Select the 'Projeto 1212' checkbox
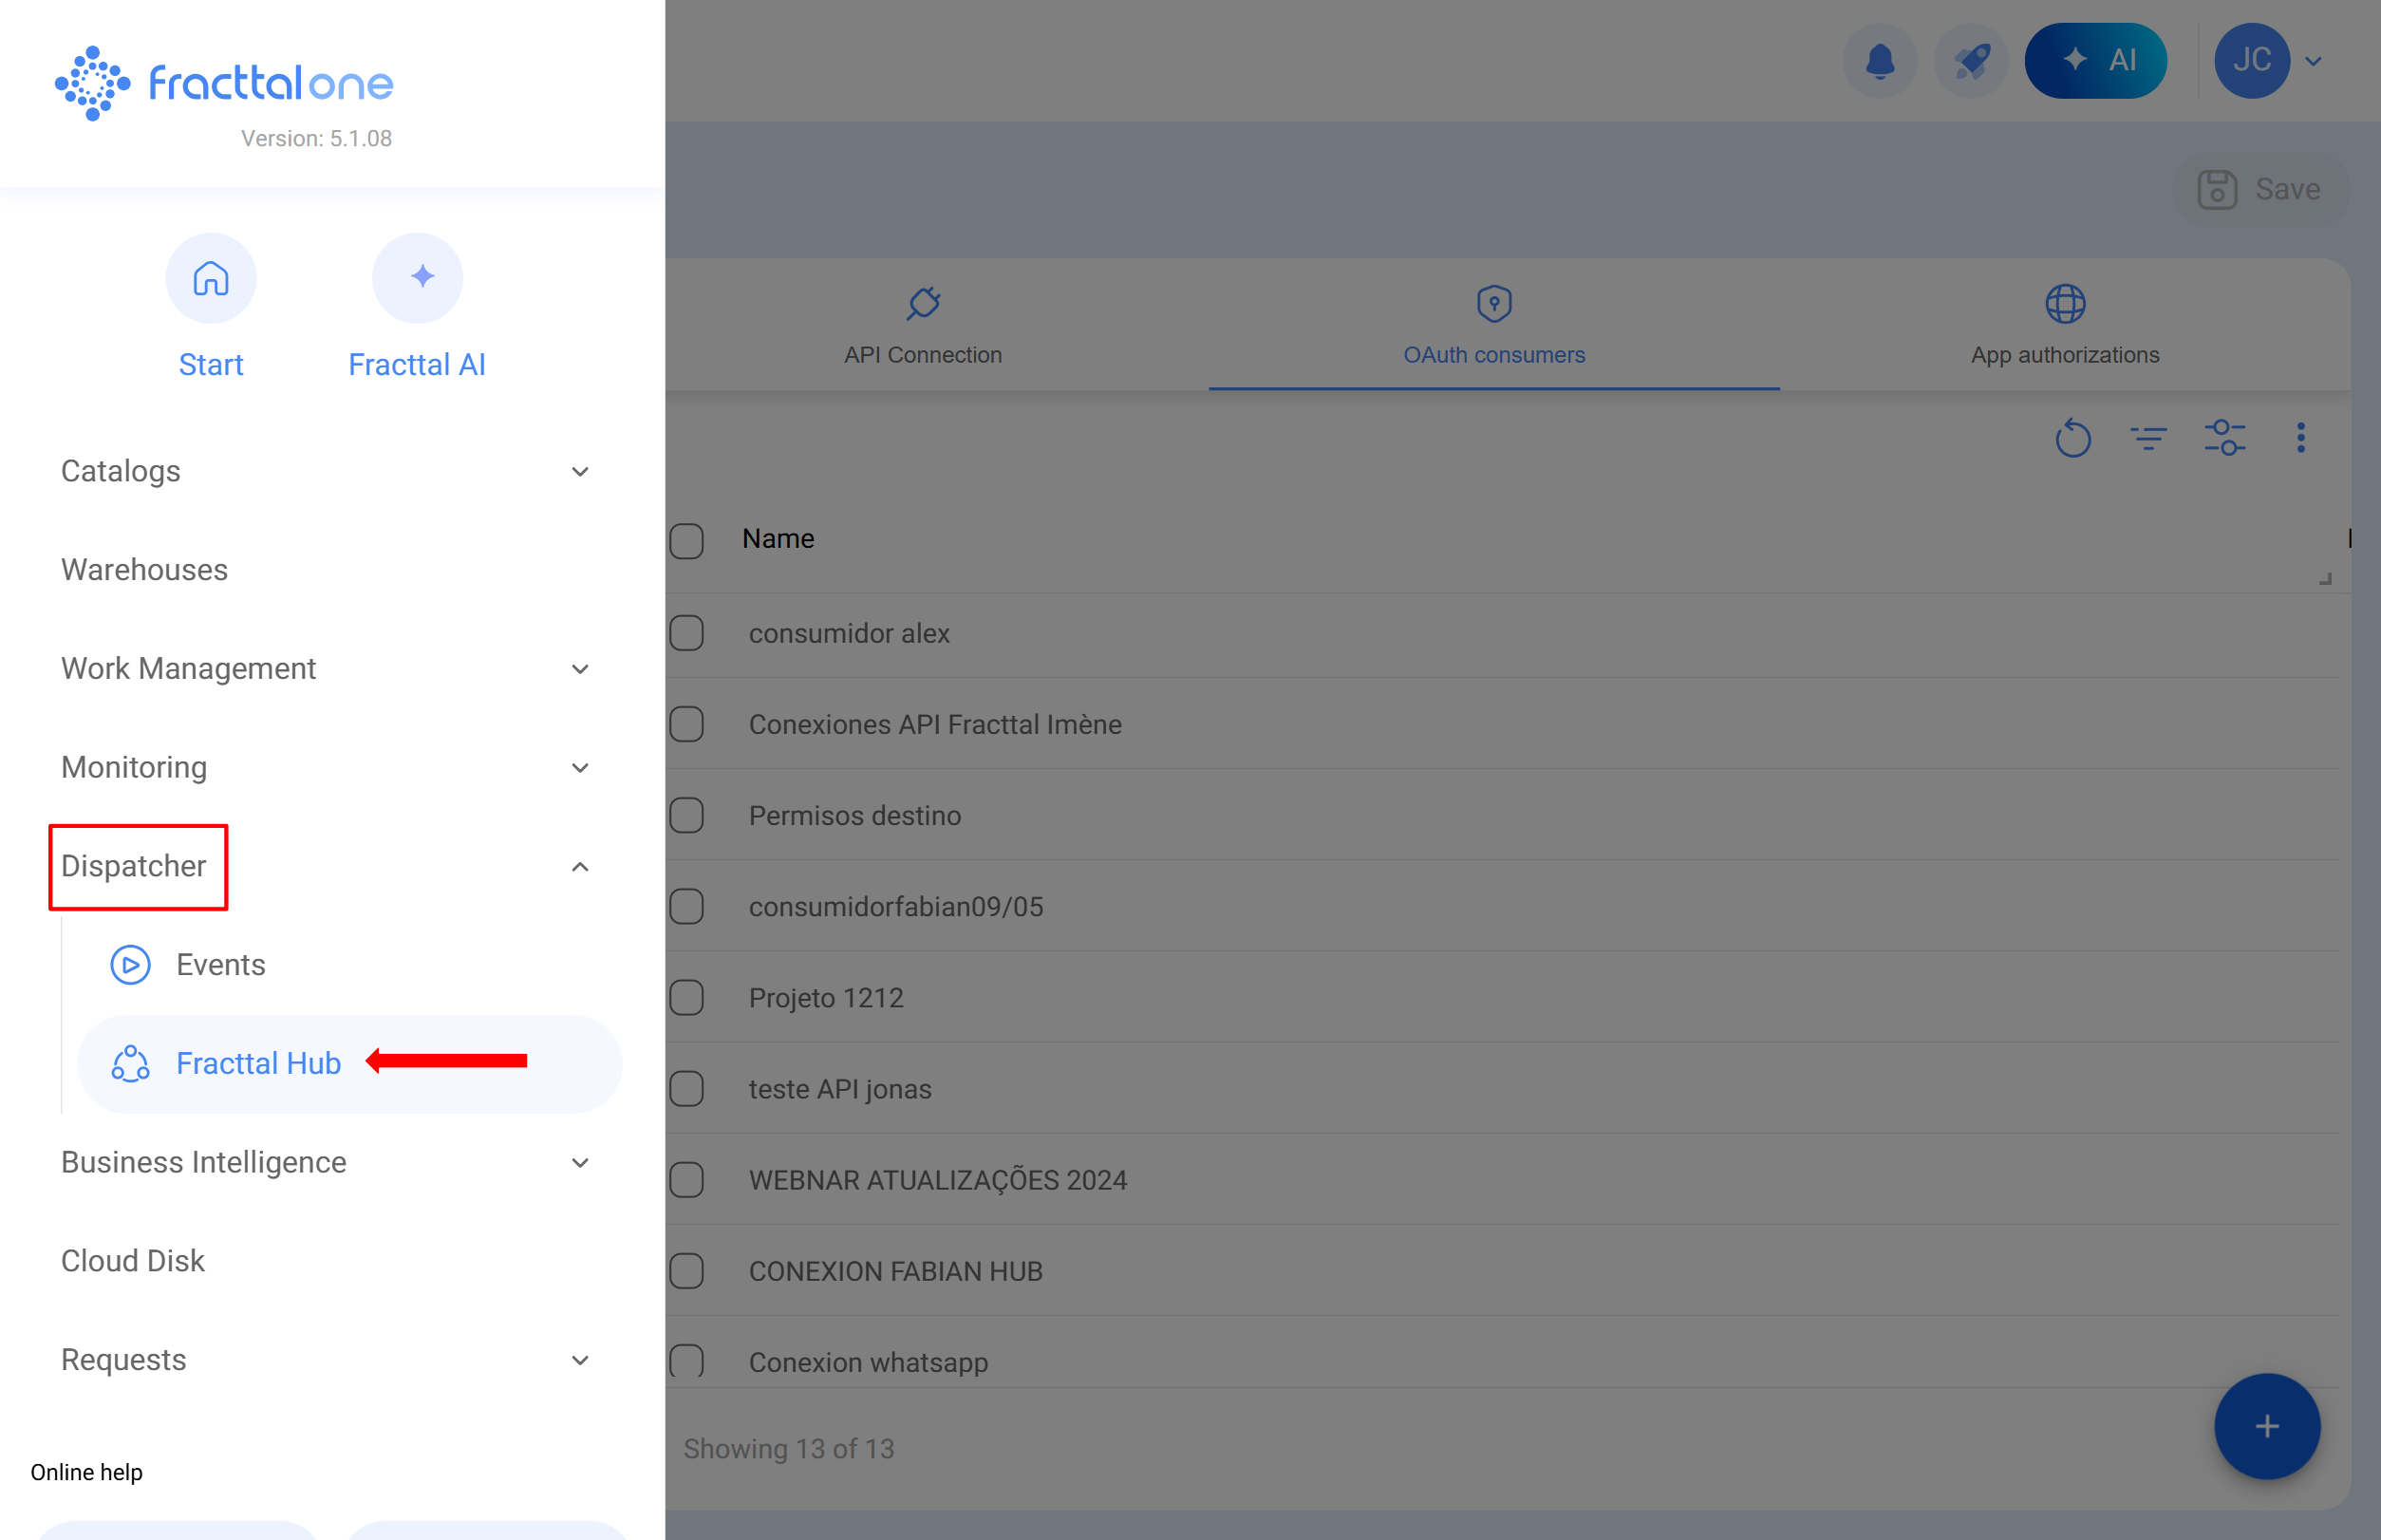The image size is (2381, 1540). [687, 997]
